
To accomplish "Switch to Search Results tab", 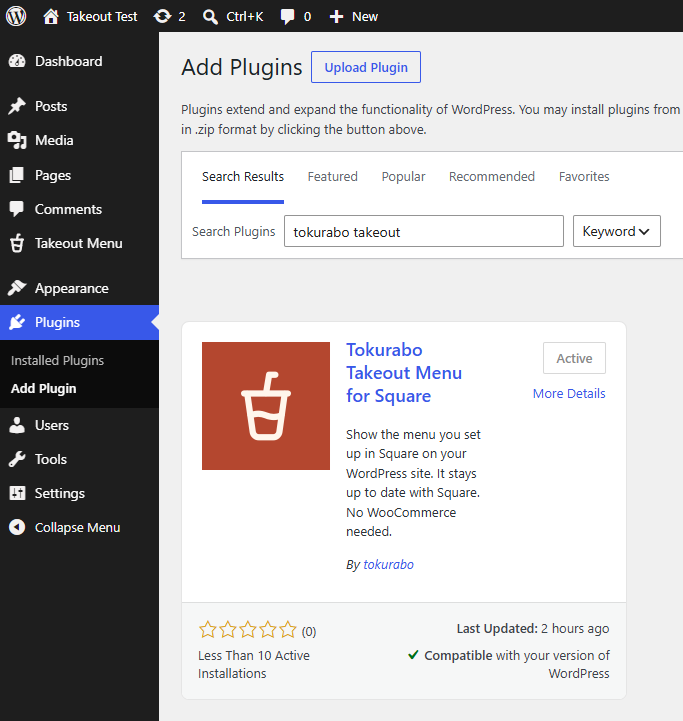I will coord(243,177).
